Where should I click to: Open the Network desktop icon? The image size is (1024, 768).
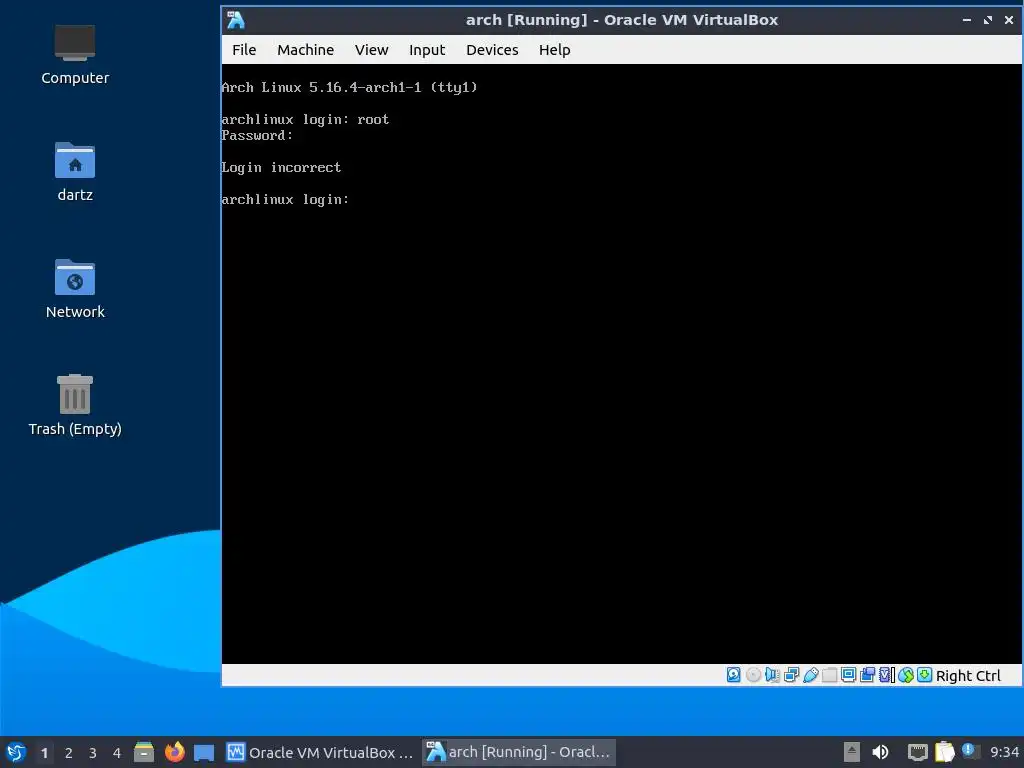point(75,289)
